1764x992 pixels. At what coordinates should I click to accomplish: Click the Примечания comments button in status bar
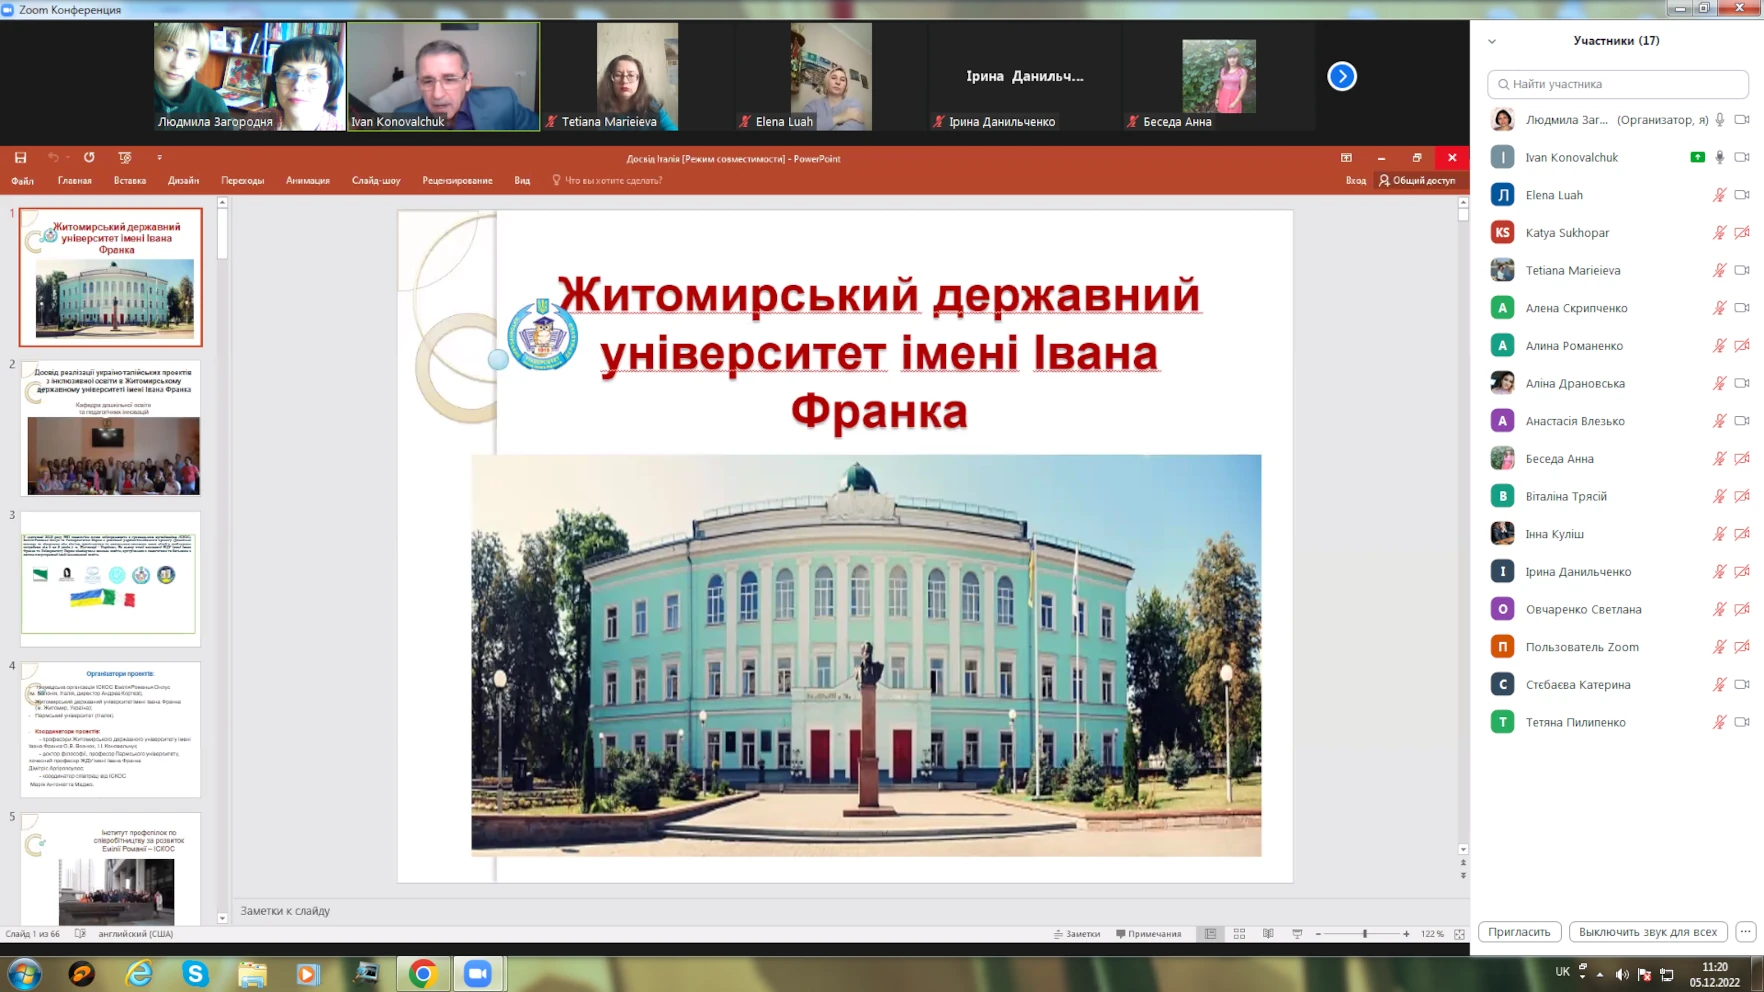click(x=1148, y=934)
